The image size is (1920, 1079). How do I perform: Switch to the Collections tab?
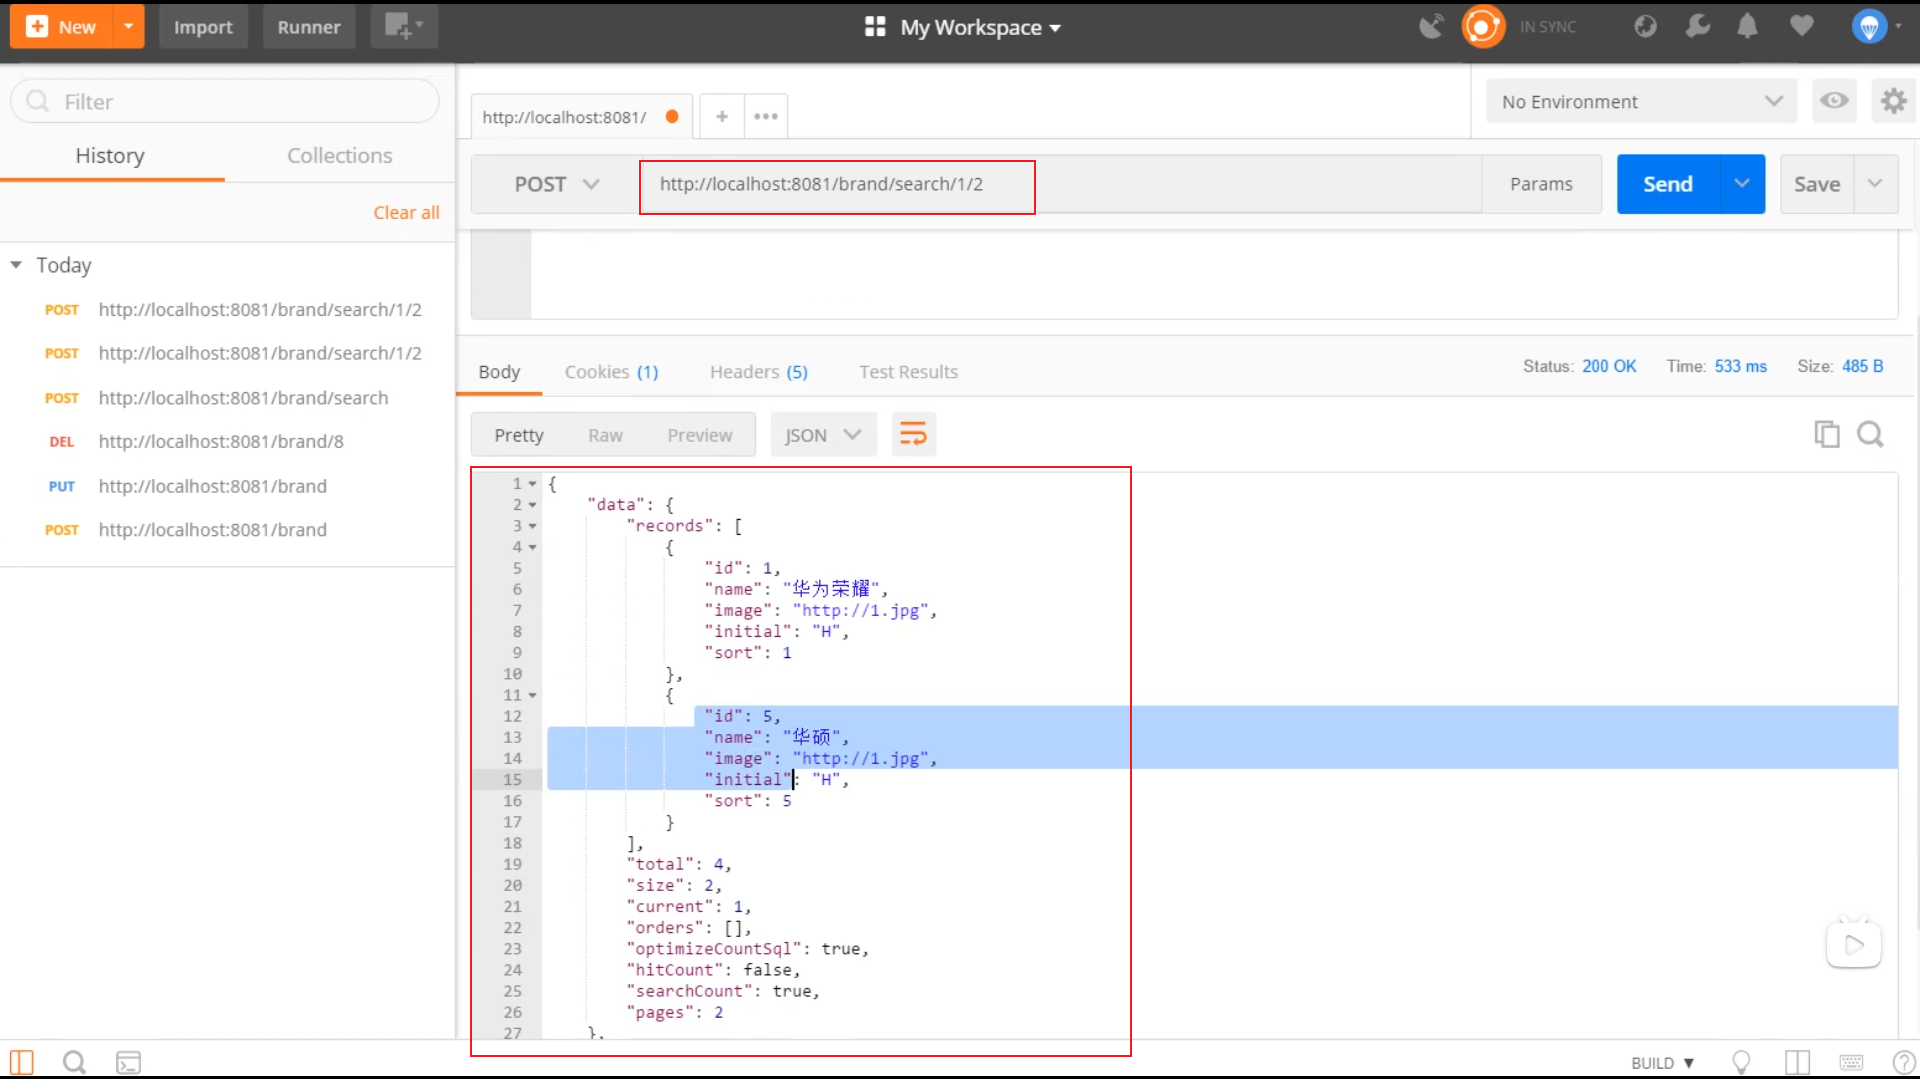pyautogui.click(x=339, y=155)
